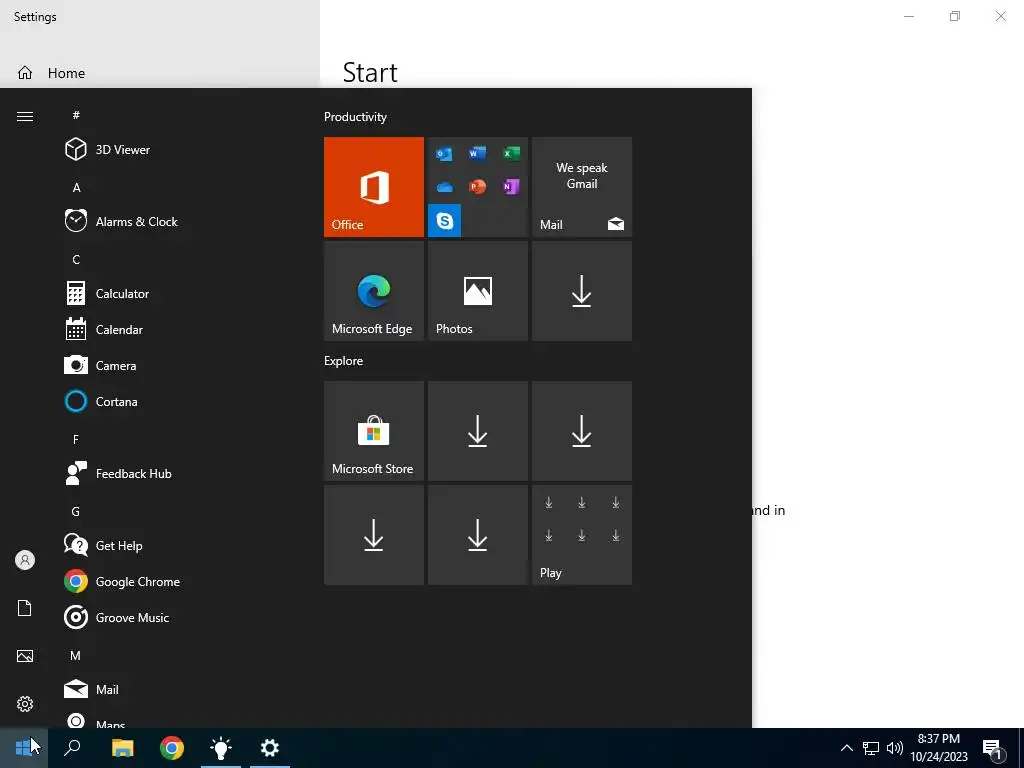Click the letter C section header

pos(76,260)
